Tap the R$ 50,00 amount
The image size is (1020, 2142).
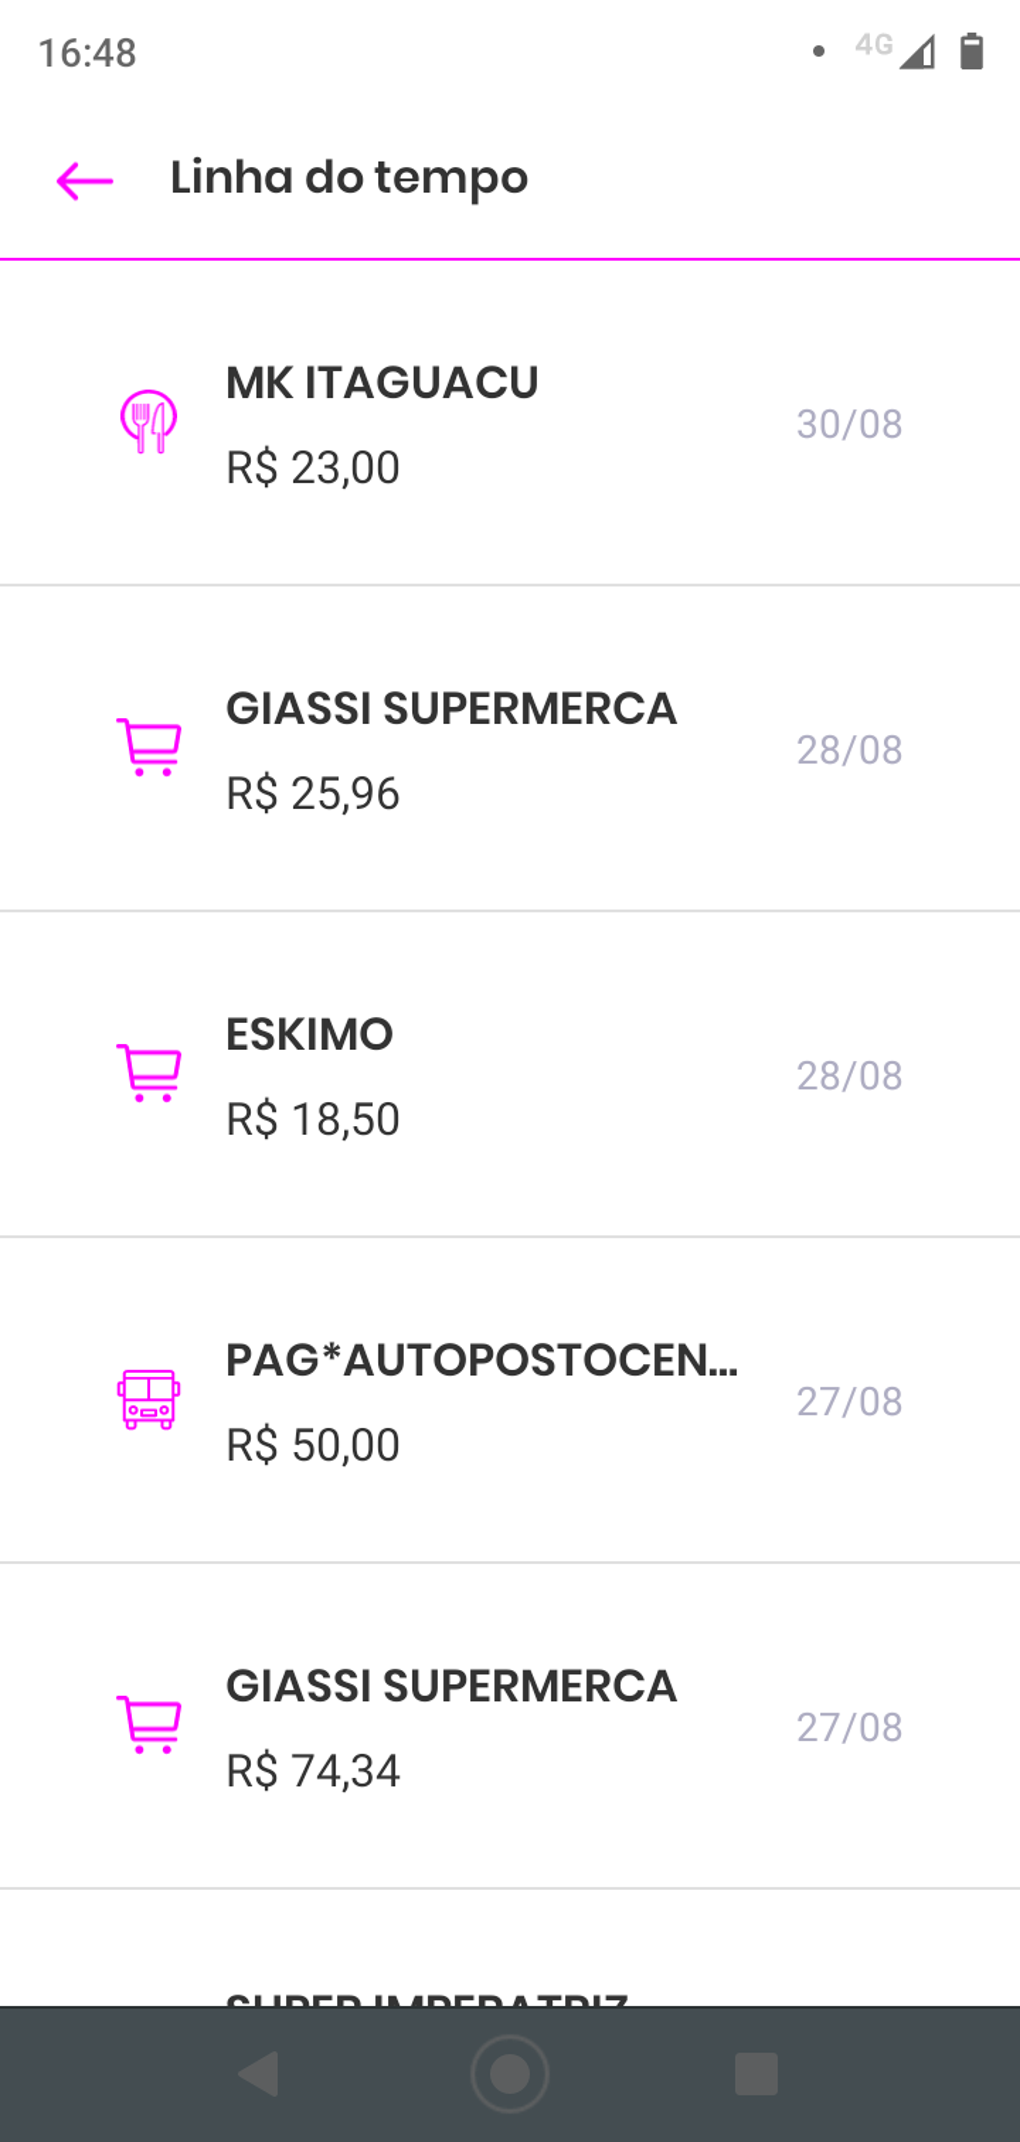[x=313, y=1446]
